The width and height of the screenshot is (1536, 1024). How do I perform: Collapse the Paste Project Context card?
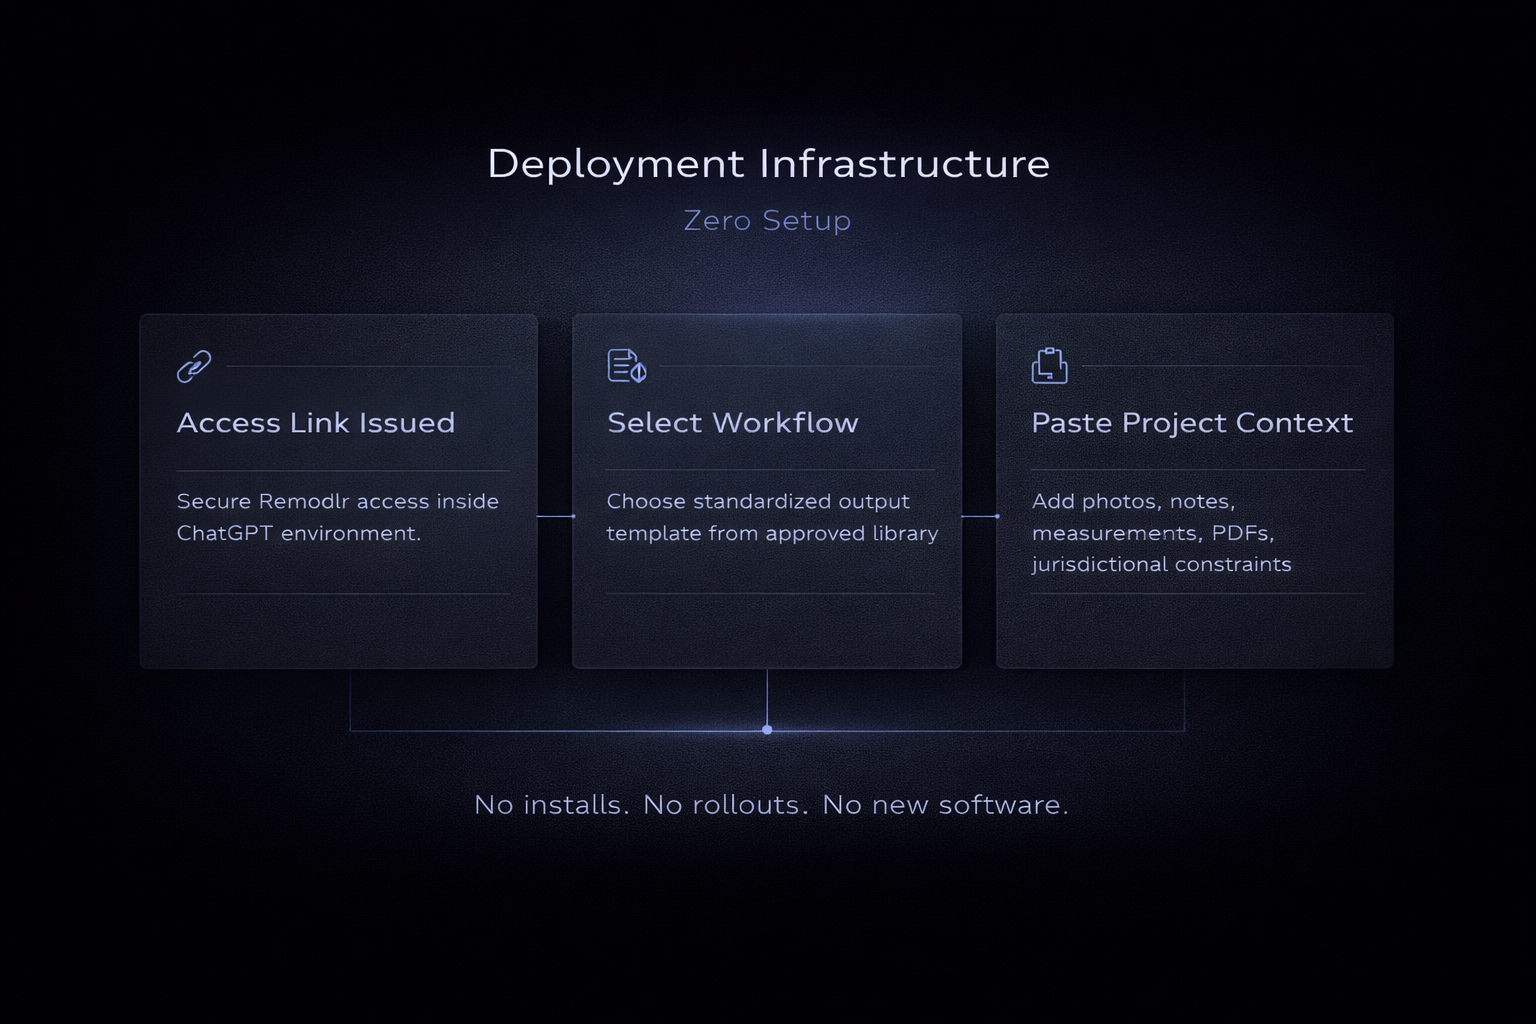[1194, 490]
